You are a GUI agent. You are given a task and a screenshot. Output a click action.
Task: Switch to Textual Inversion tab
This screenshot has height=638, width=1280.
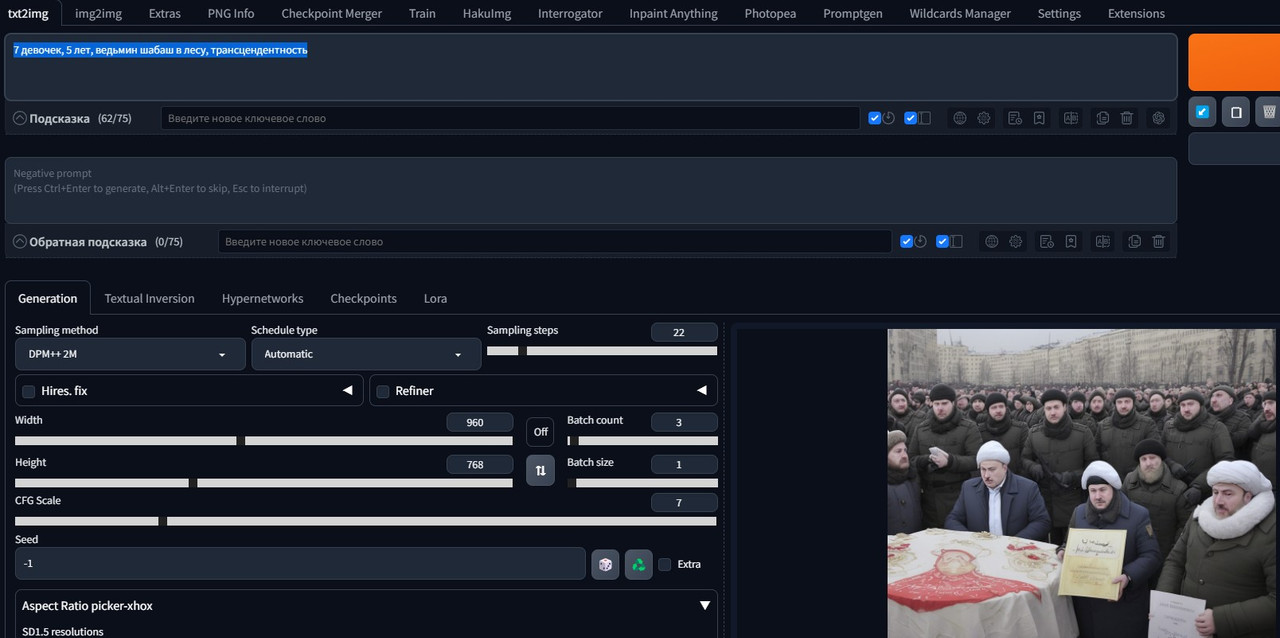pos(149,298)
